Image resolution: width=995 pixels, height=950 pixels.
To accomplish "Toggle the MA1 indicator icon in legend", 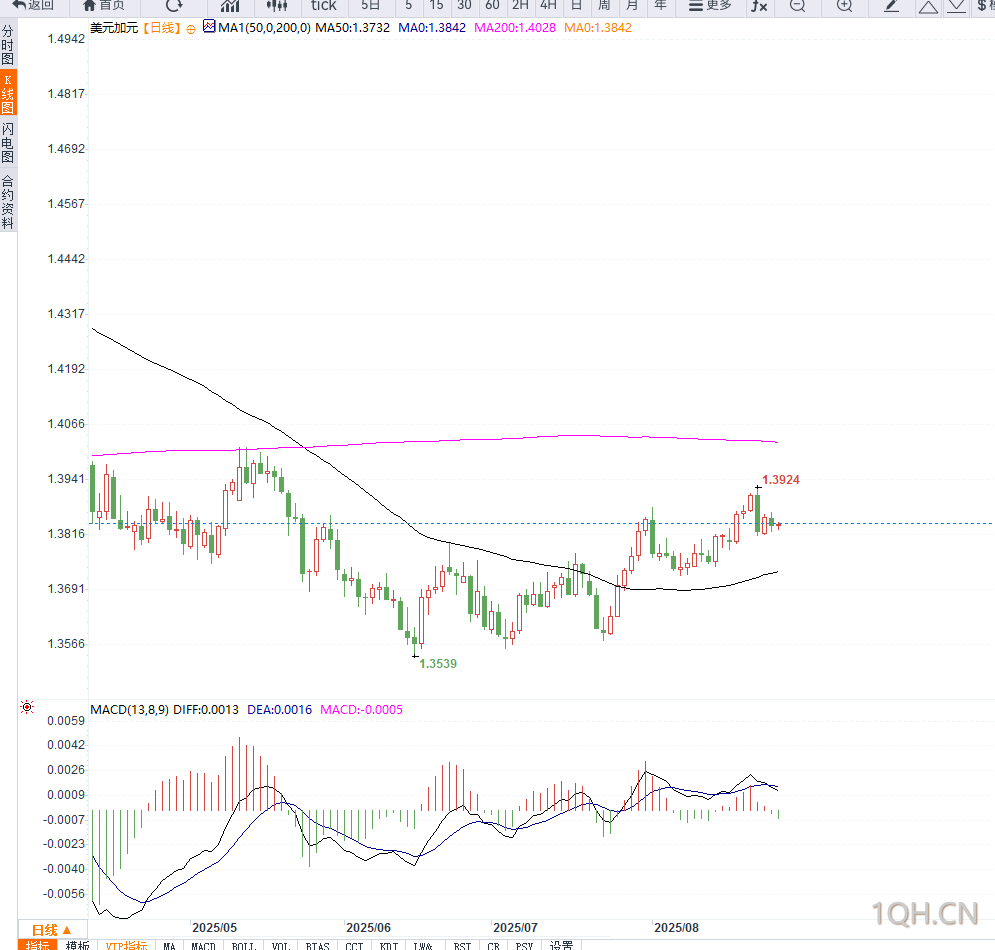I will (209, 27).
